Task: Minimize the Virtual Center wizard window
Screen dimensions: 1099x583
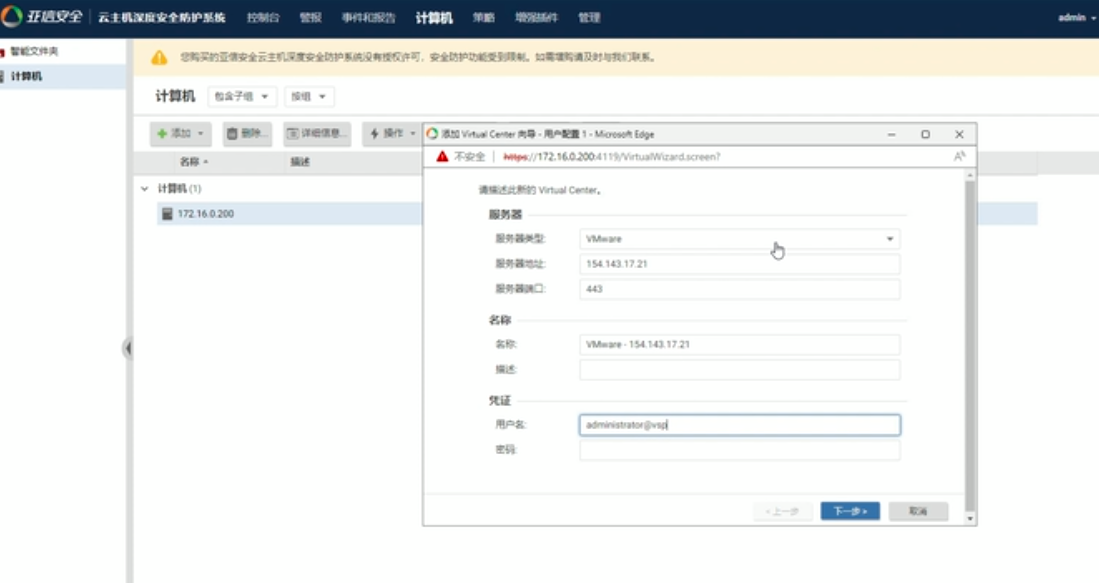Action: click(x=892, y=134)
